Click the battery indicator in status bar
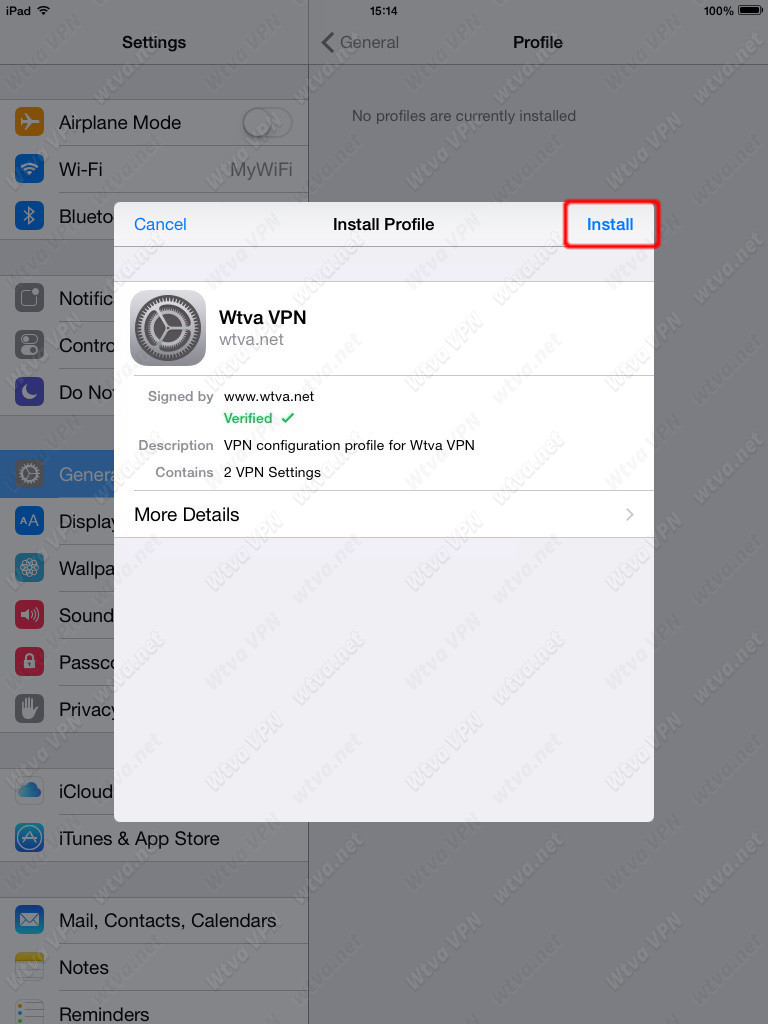Screen dimensions: 768x1024 tap(750, 10)
